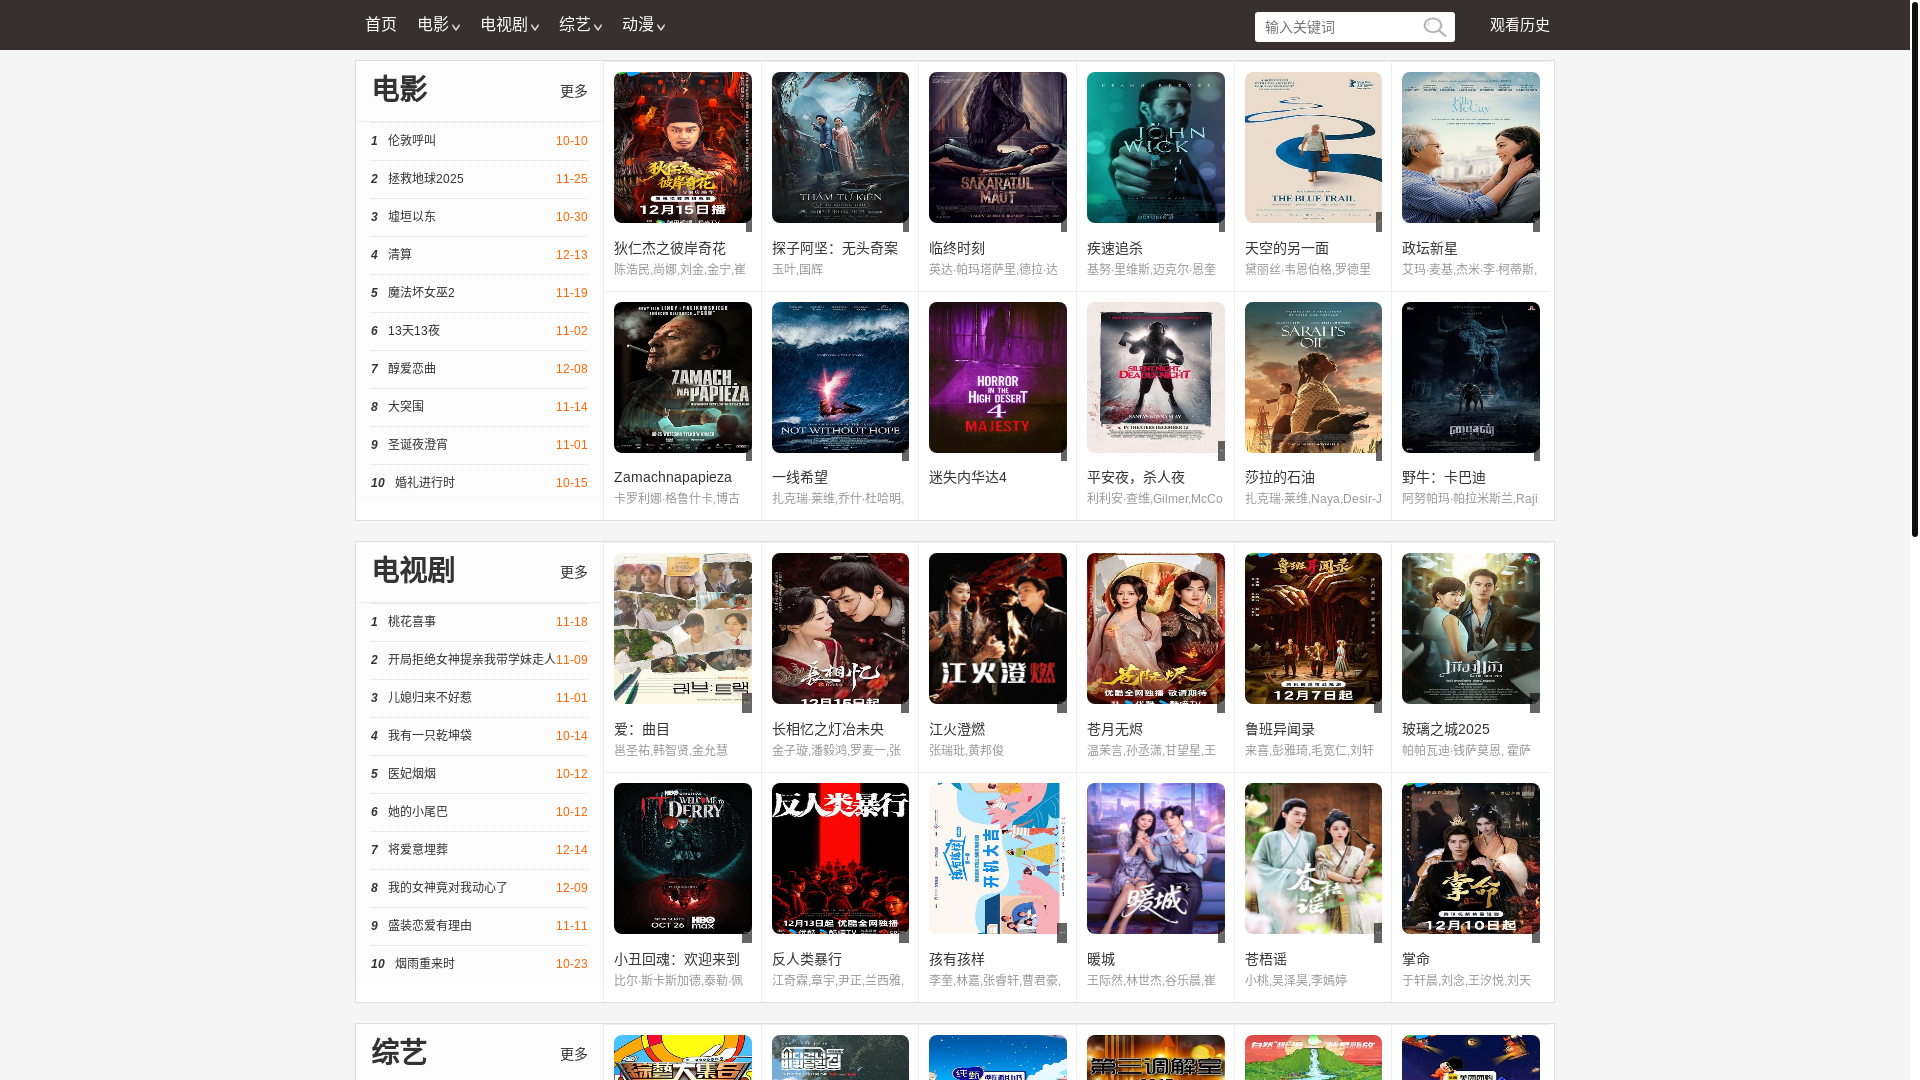Open ranked movie 伦敦呼叫

point(412,141)
